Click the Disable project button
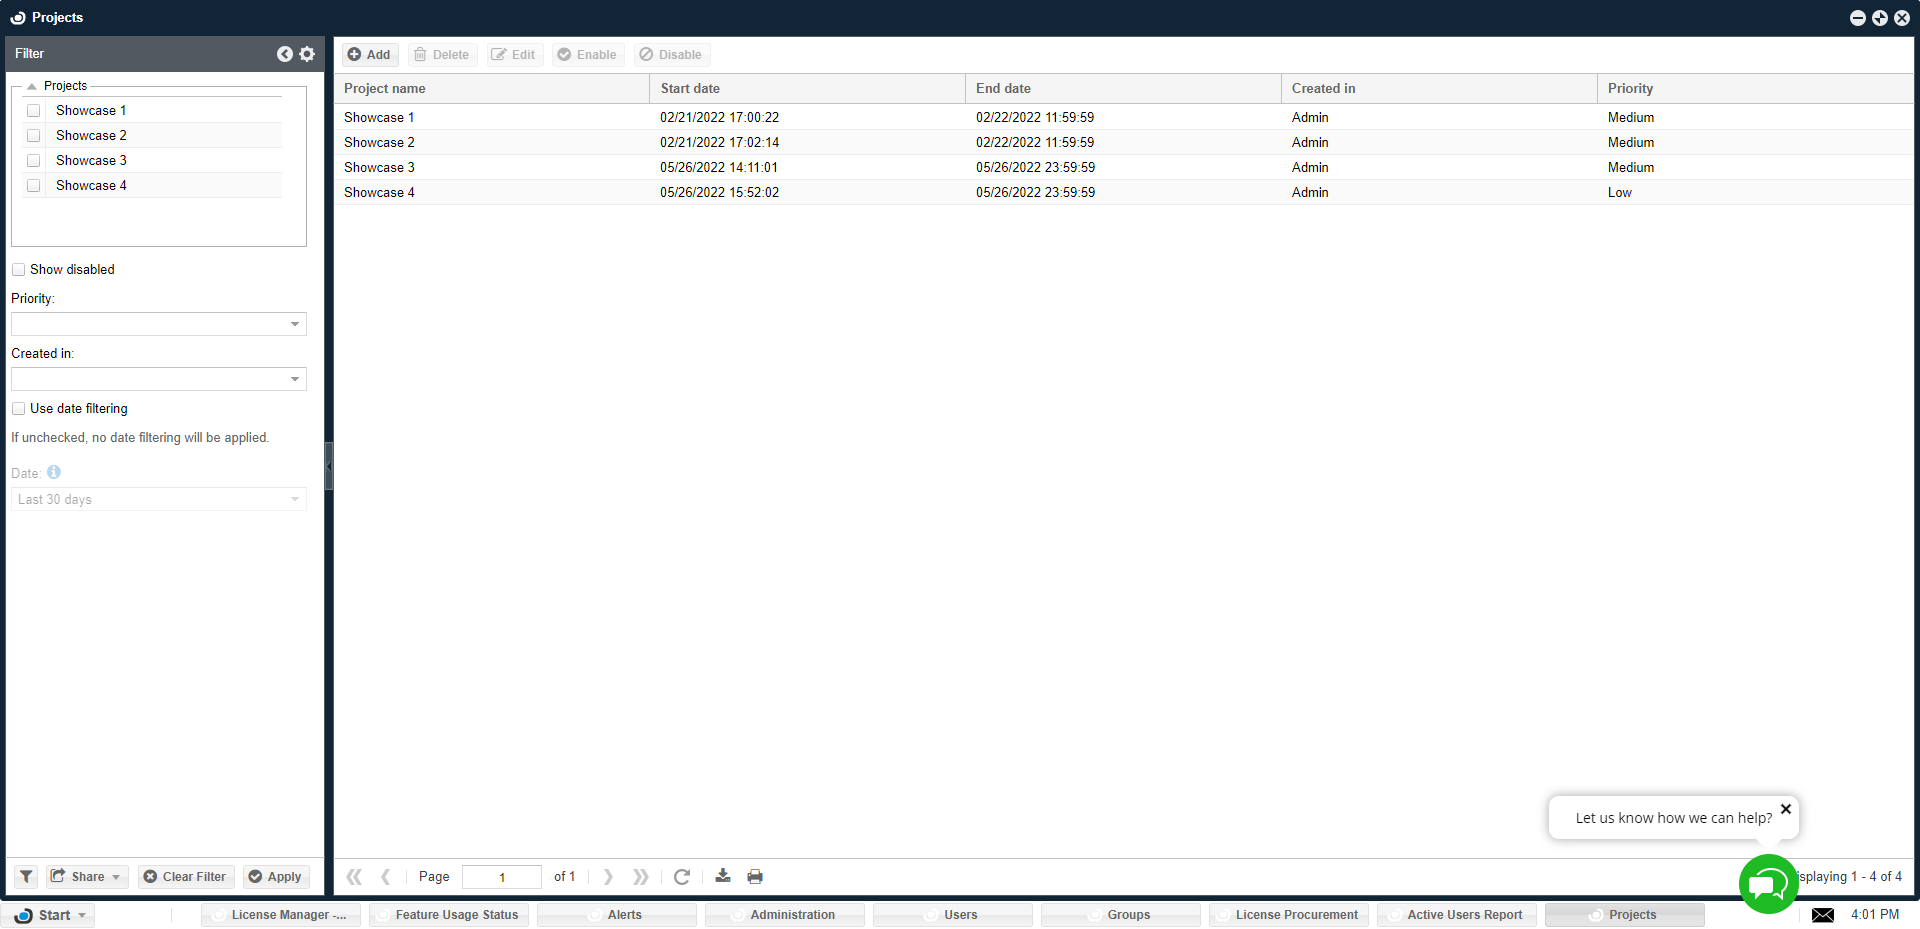 [671, 55]
